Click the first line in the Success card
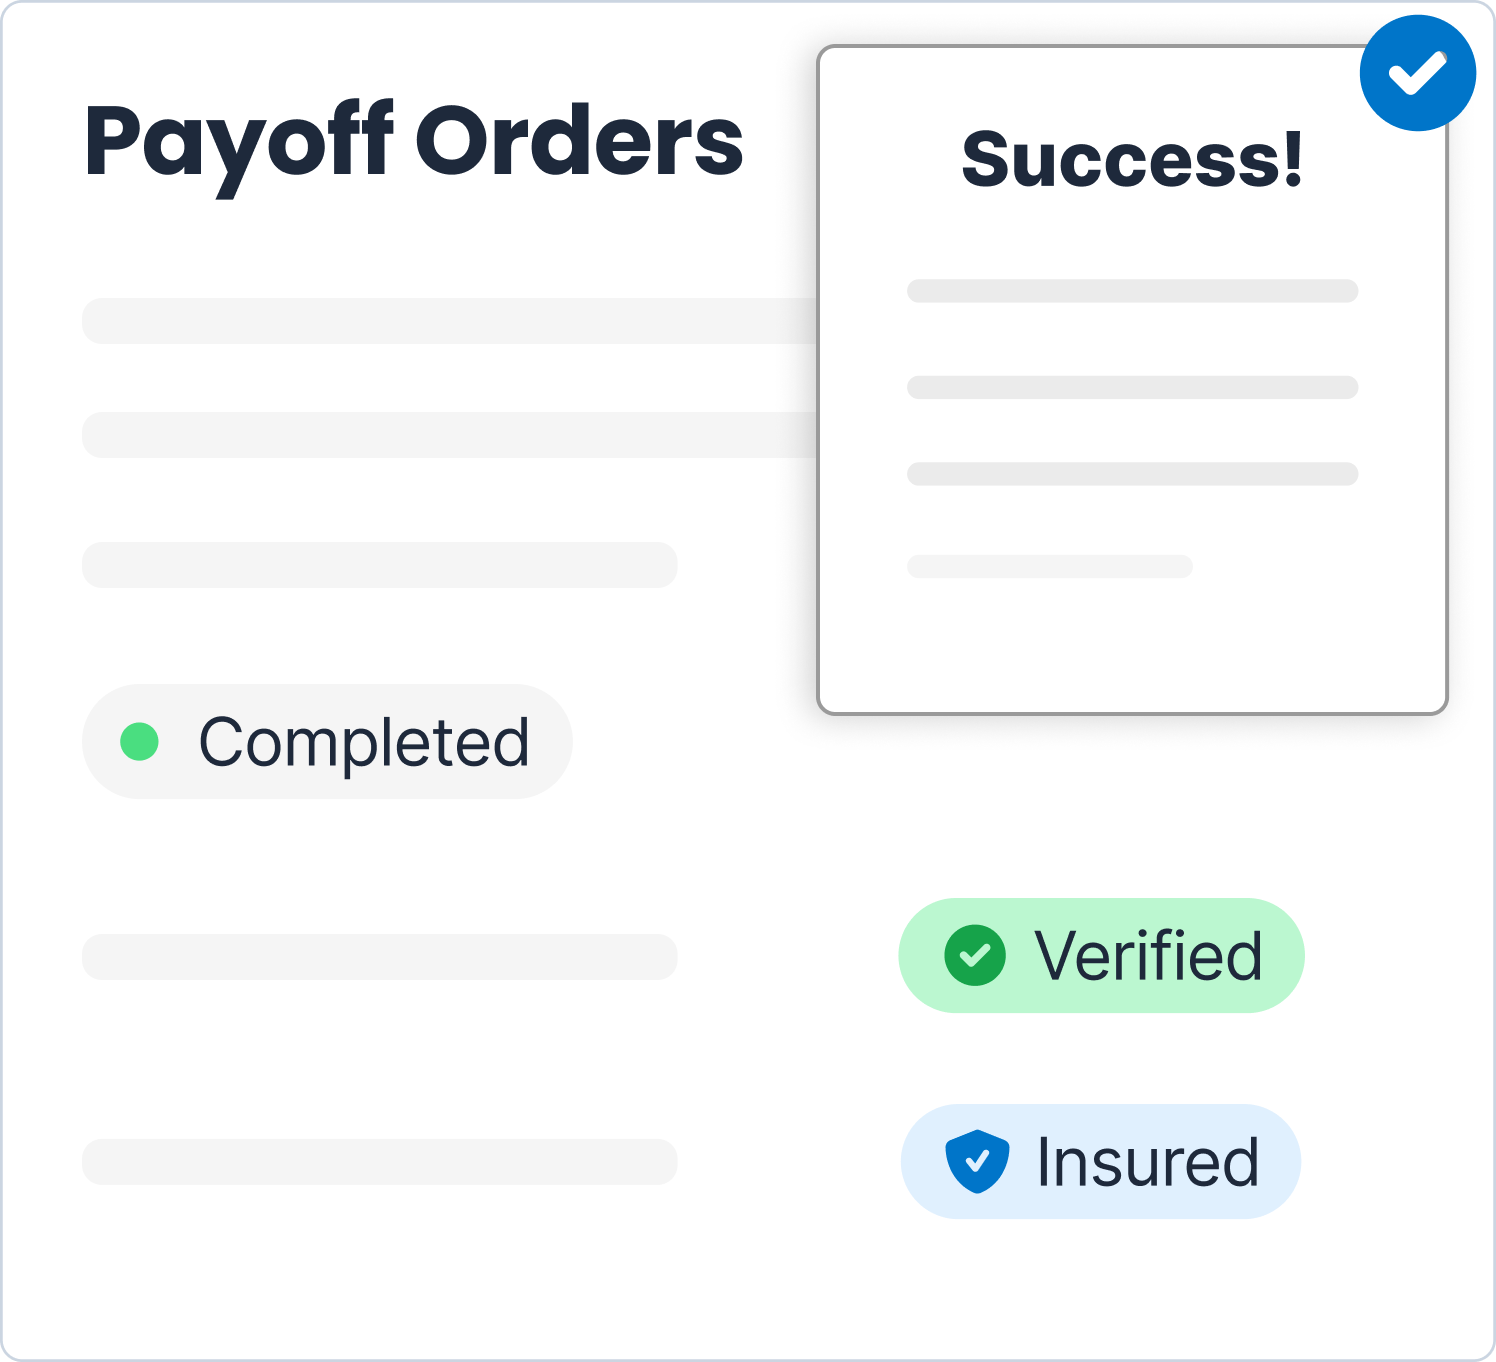Viewport: 1496px width, 1362px height. coord(1132,291)
